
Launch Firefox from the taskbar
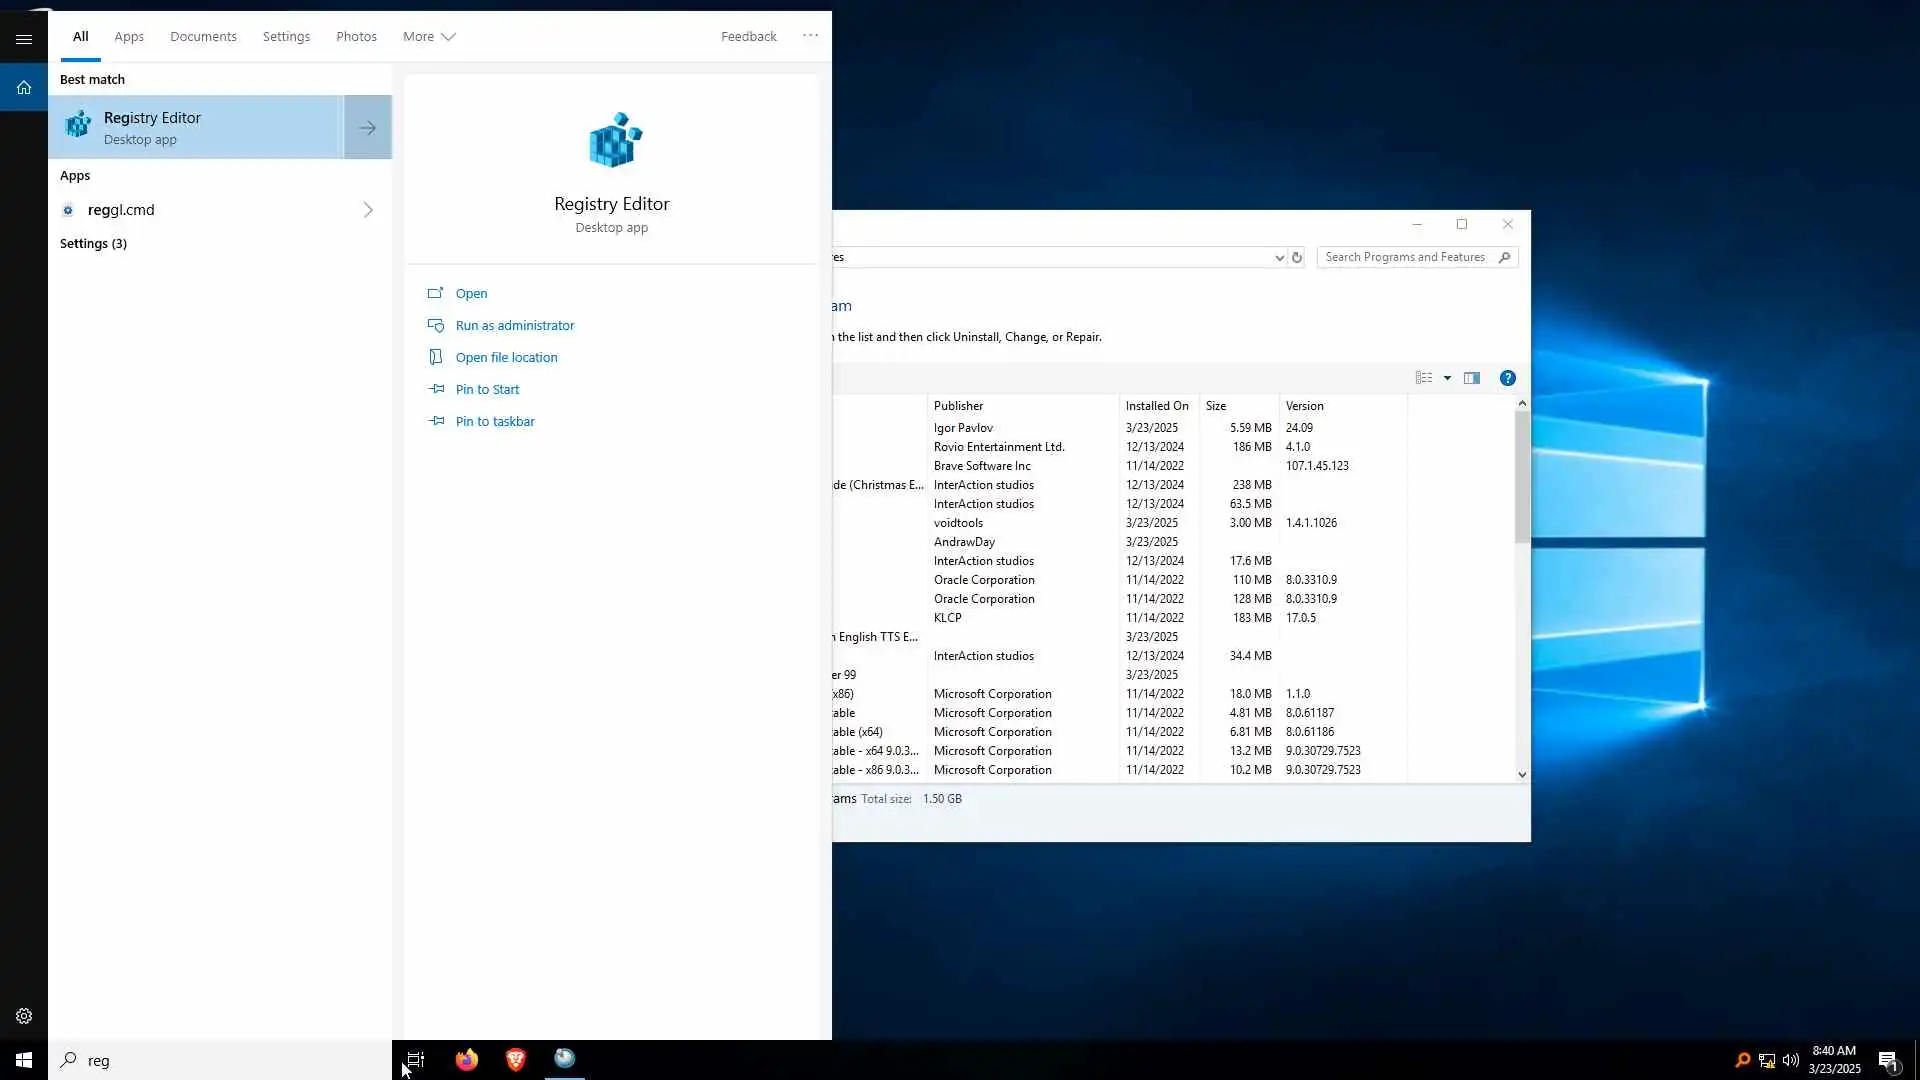(467, 1060)
